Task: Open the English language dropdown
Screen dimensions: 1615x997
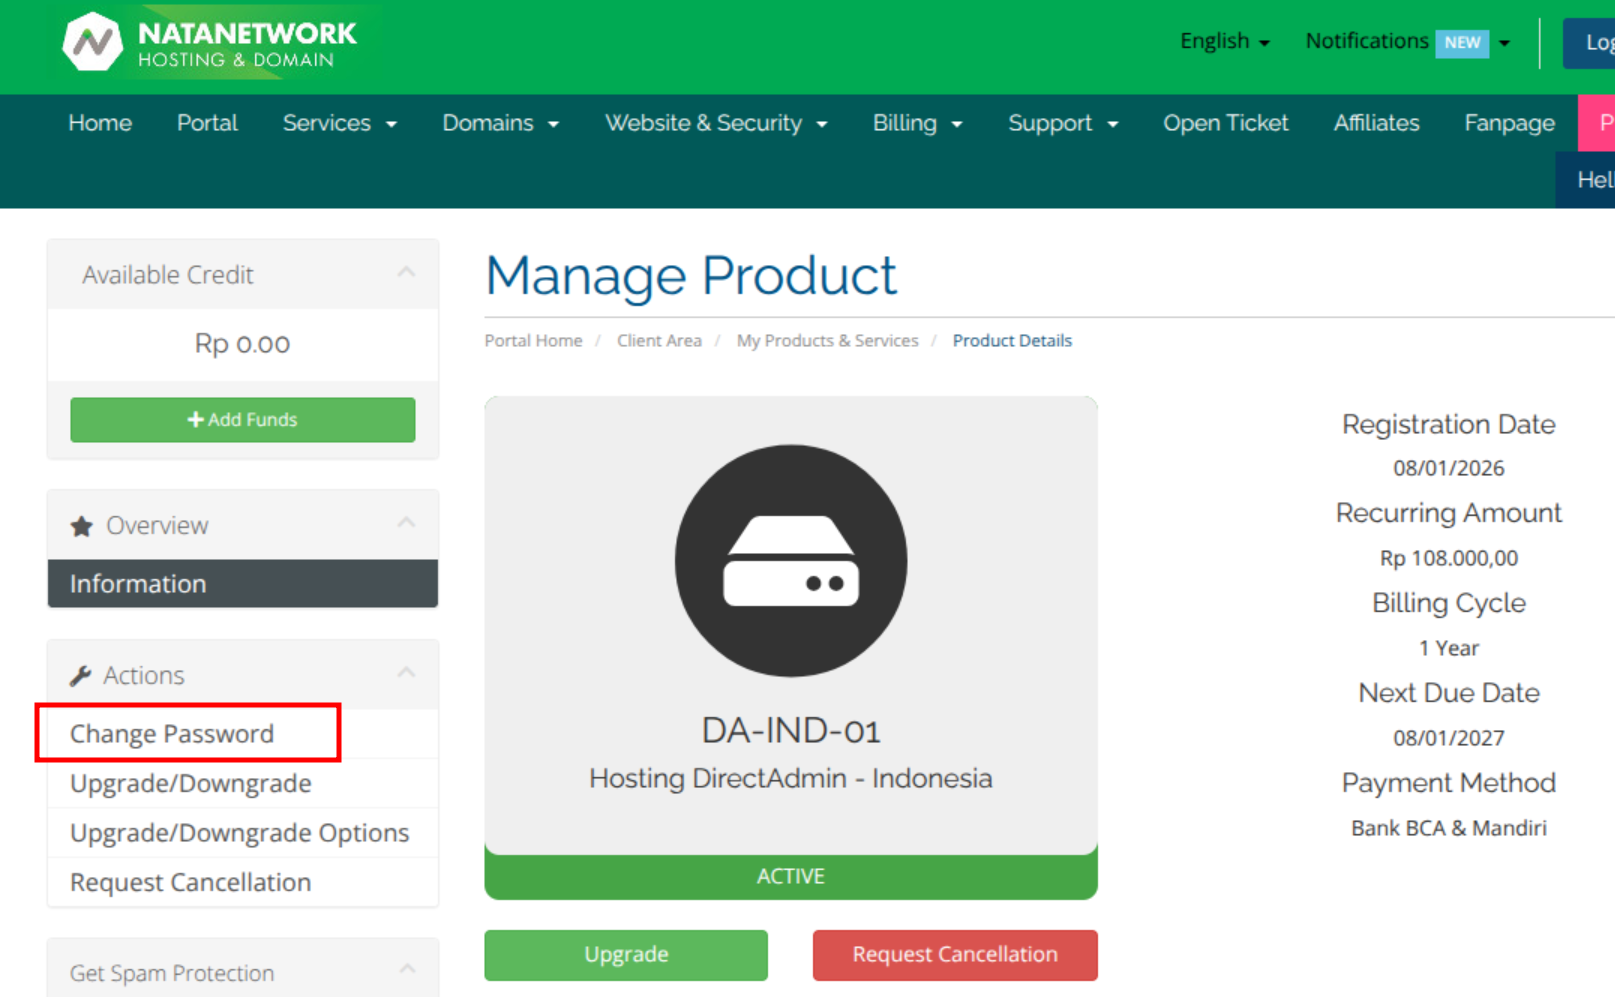Action: click(x=1225, y=41)
